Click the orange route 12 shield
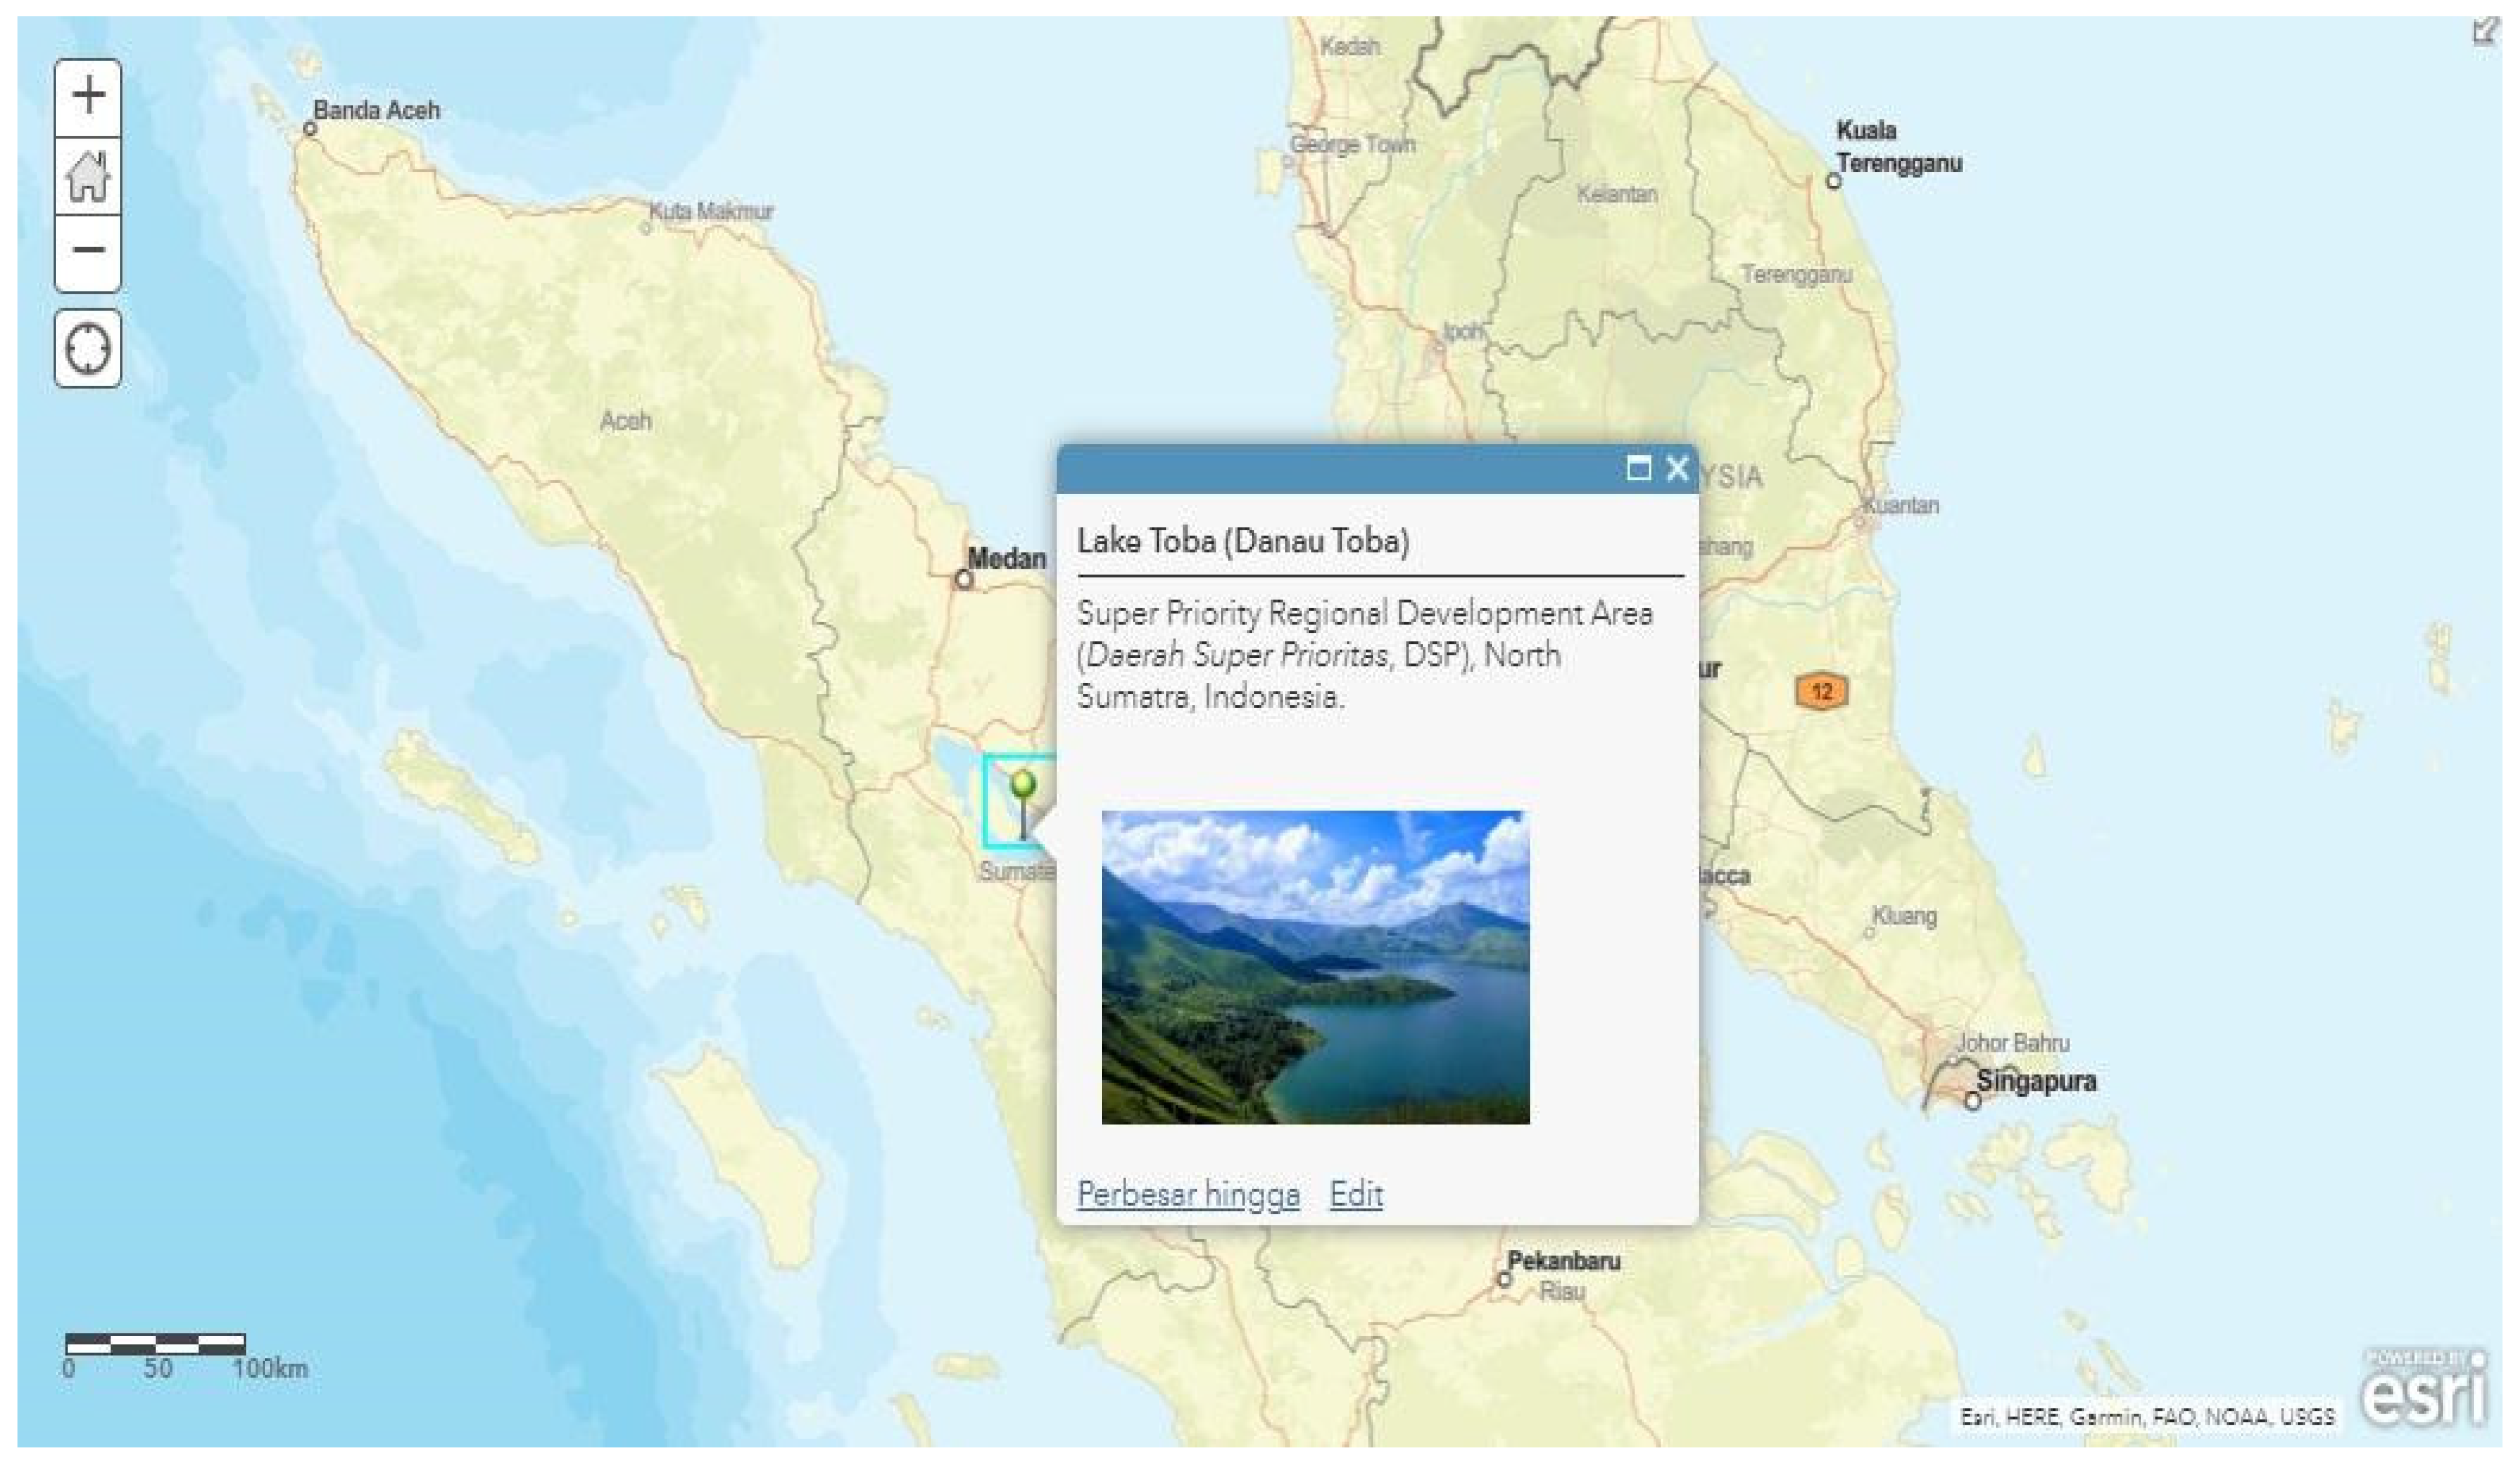The image size is (2520, 1462). click(1821, 691)
